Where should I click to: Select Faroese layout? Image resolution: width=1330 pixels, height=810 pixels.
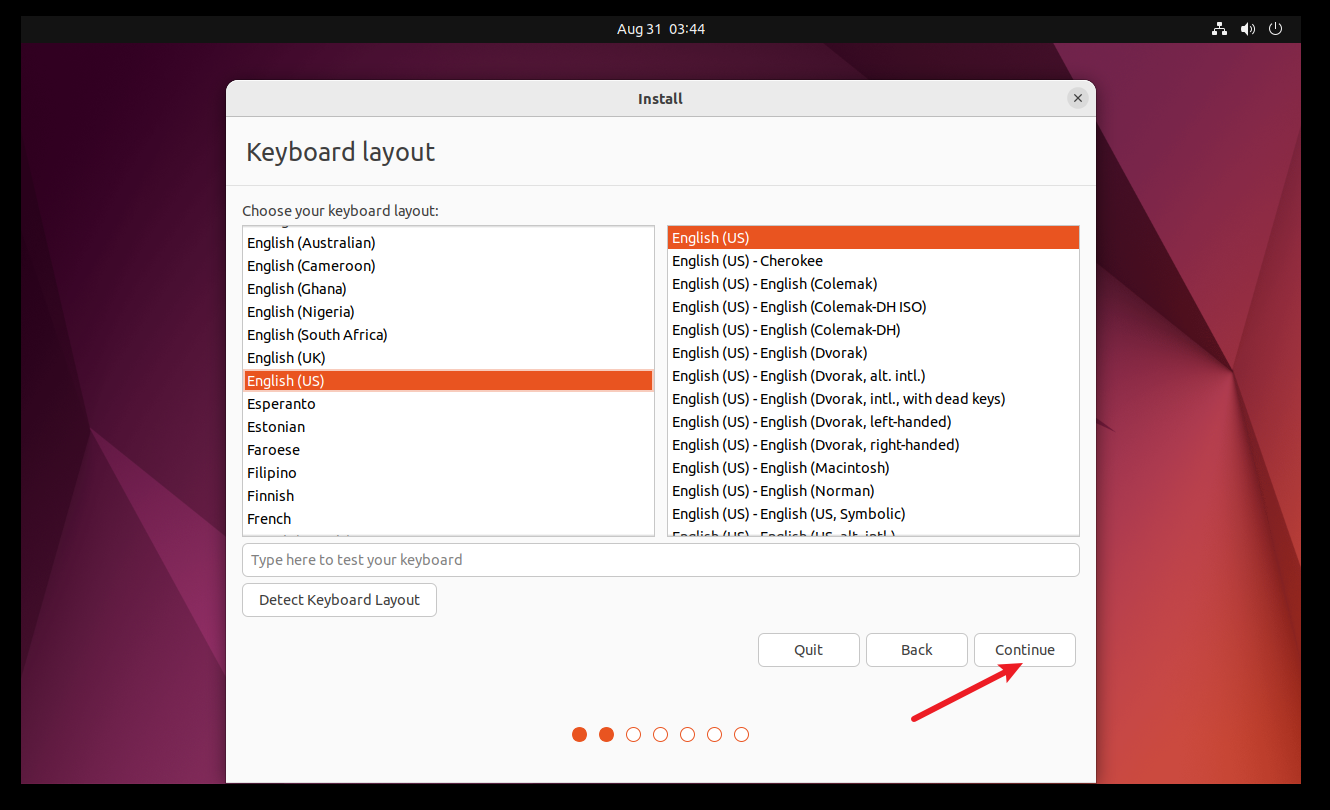(448, 450)
